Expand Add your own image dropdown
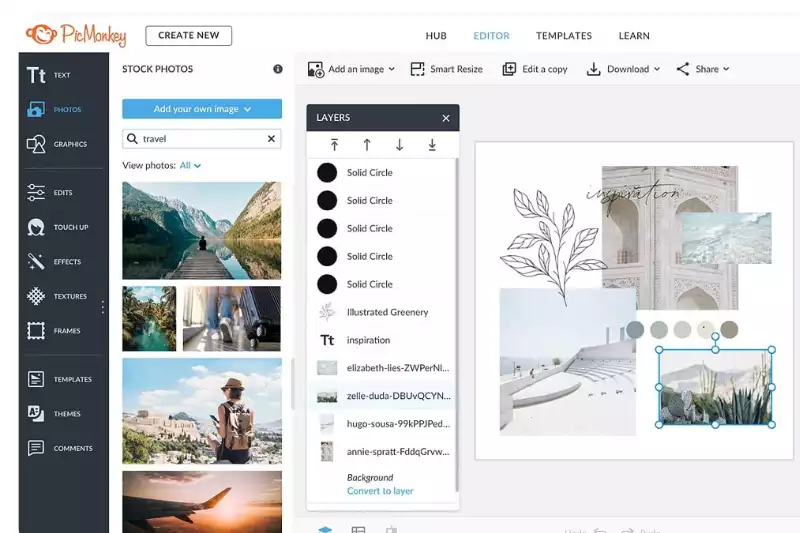Viewport: 800px width, 533px height. click(x=202, y=109)
